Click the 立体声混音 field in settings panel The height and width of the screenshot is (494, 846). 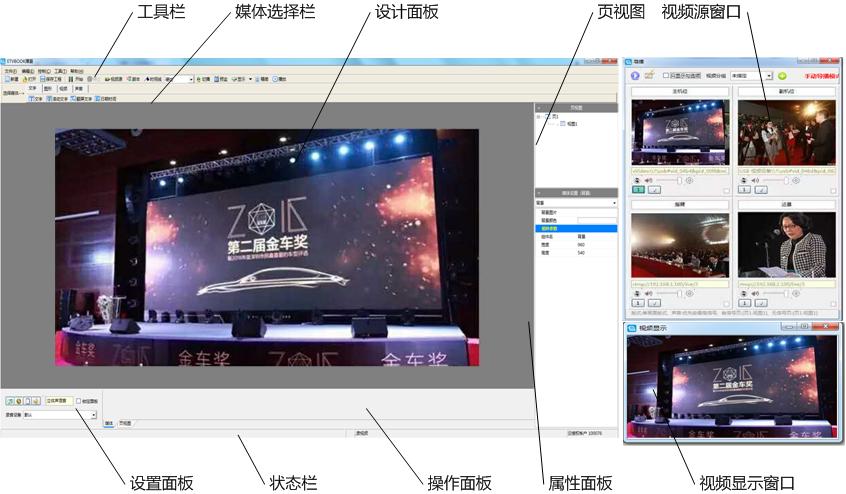click(59, 401)
